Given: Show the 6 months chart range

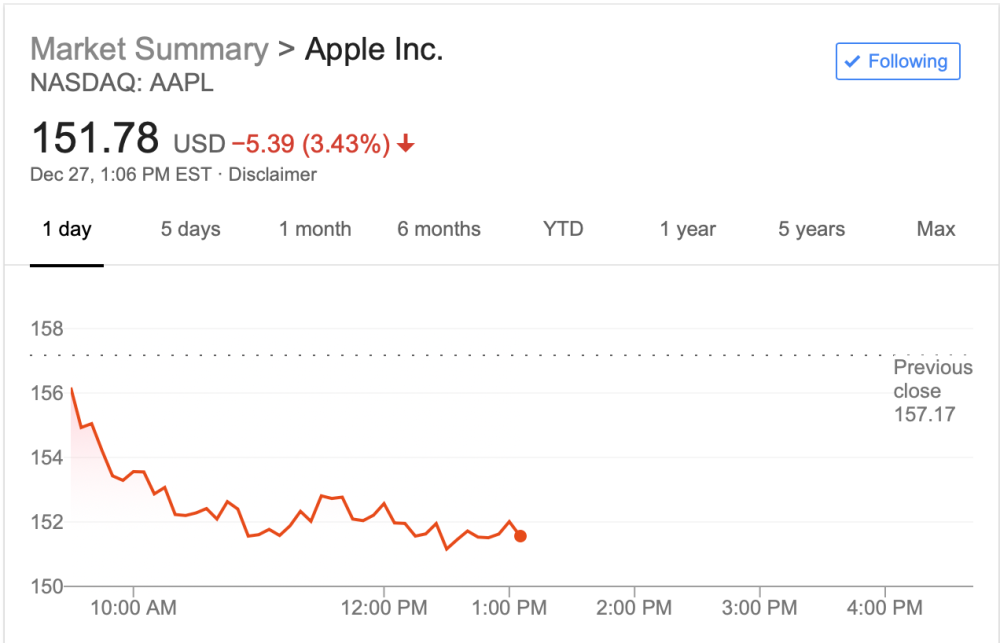Looking at the screenshot, I should 439,229.
